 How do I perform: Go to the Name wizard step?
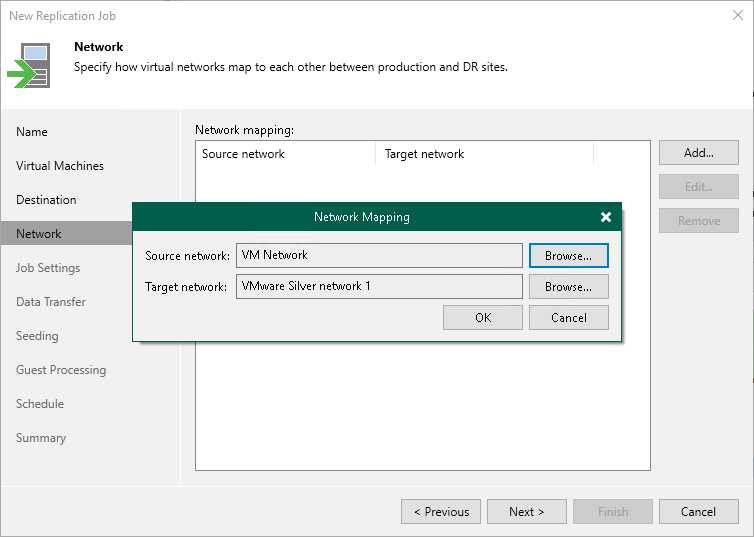pyautogui.click(x=32, y=132)
